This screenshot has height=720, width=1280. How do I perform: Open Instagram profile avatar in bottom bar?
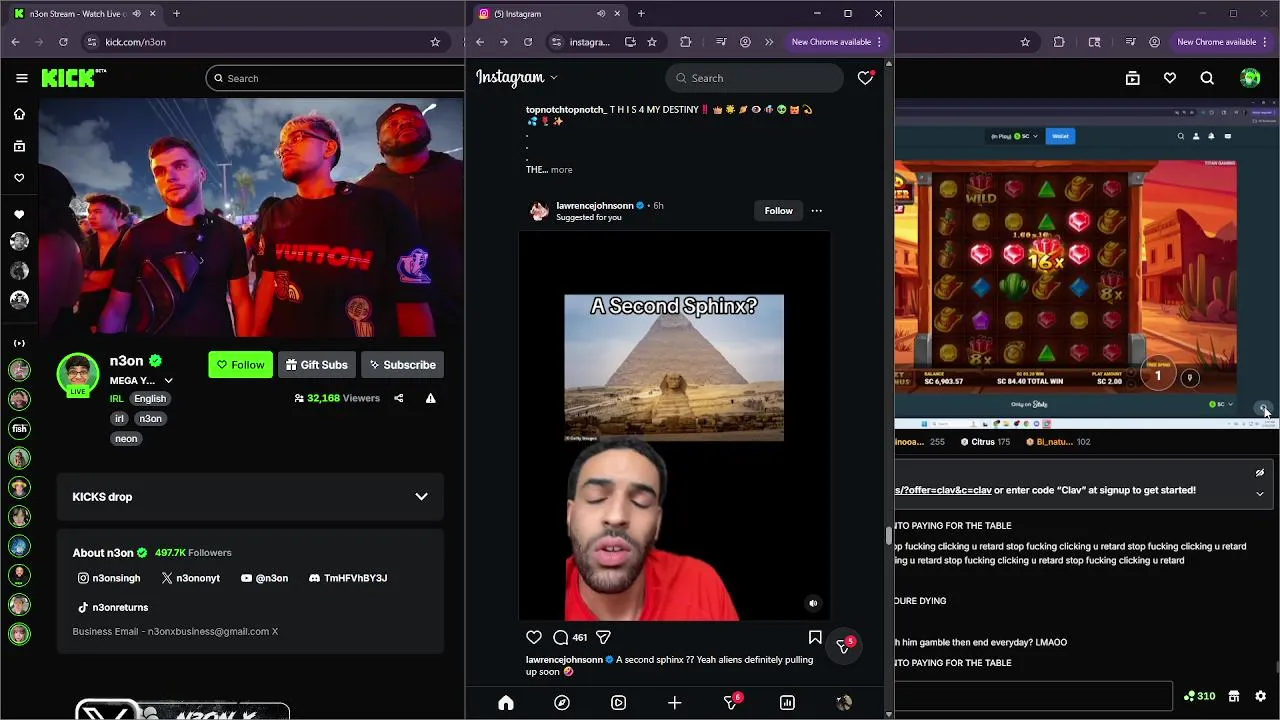point(843,703)
